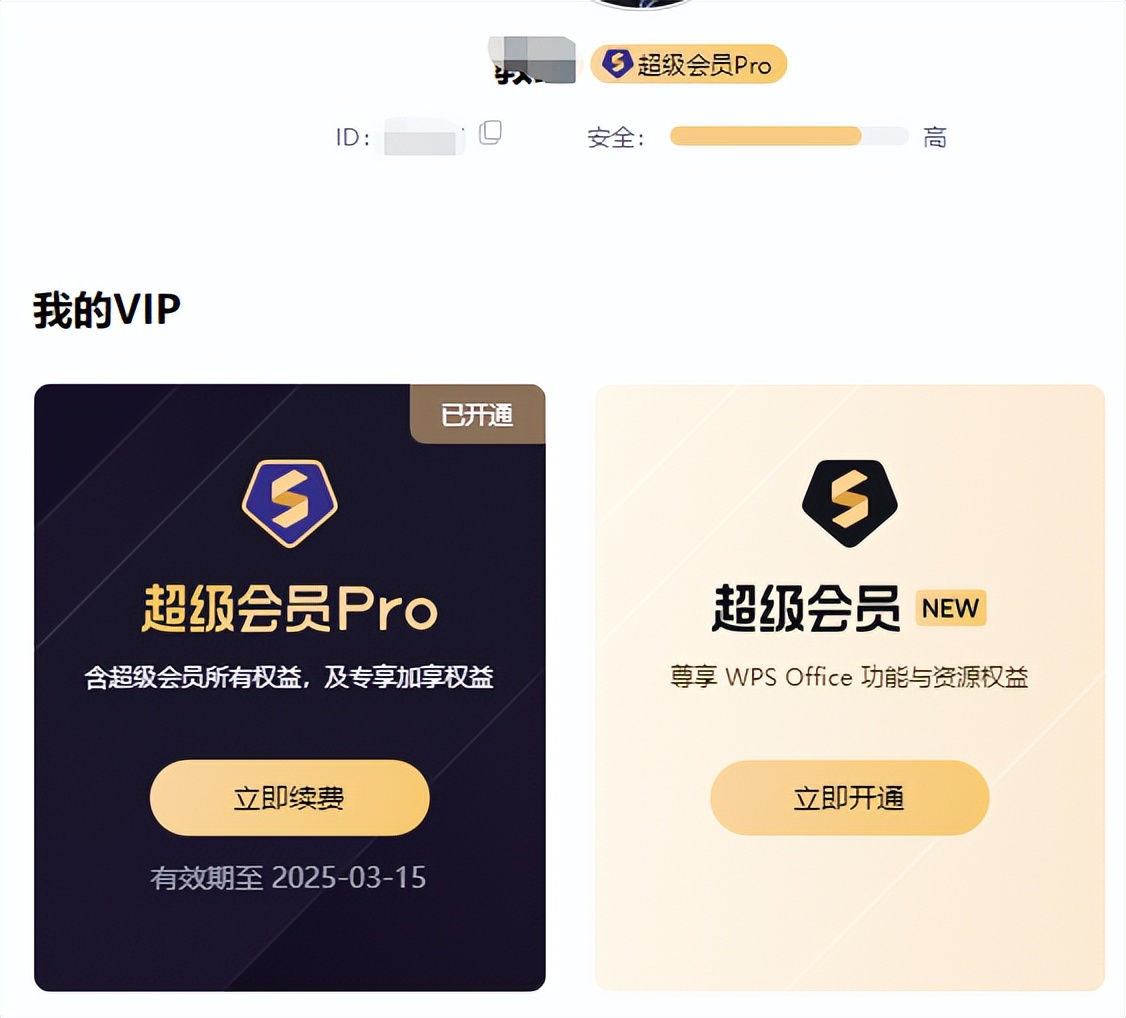1126x1018 pixels.
Task: Click the 已开通 corner tag
Action: pos(478,414)
